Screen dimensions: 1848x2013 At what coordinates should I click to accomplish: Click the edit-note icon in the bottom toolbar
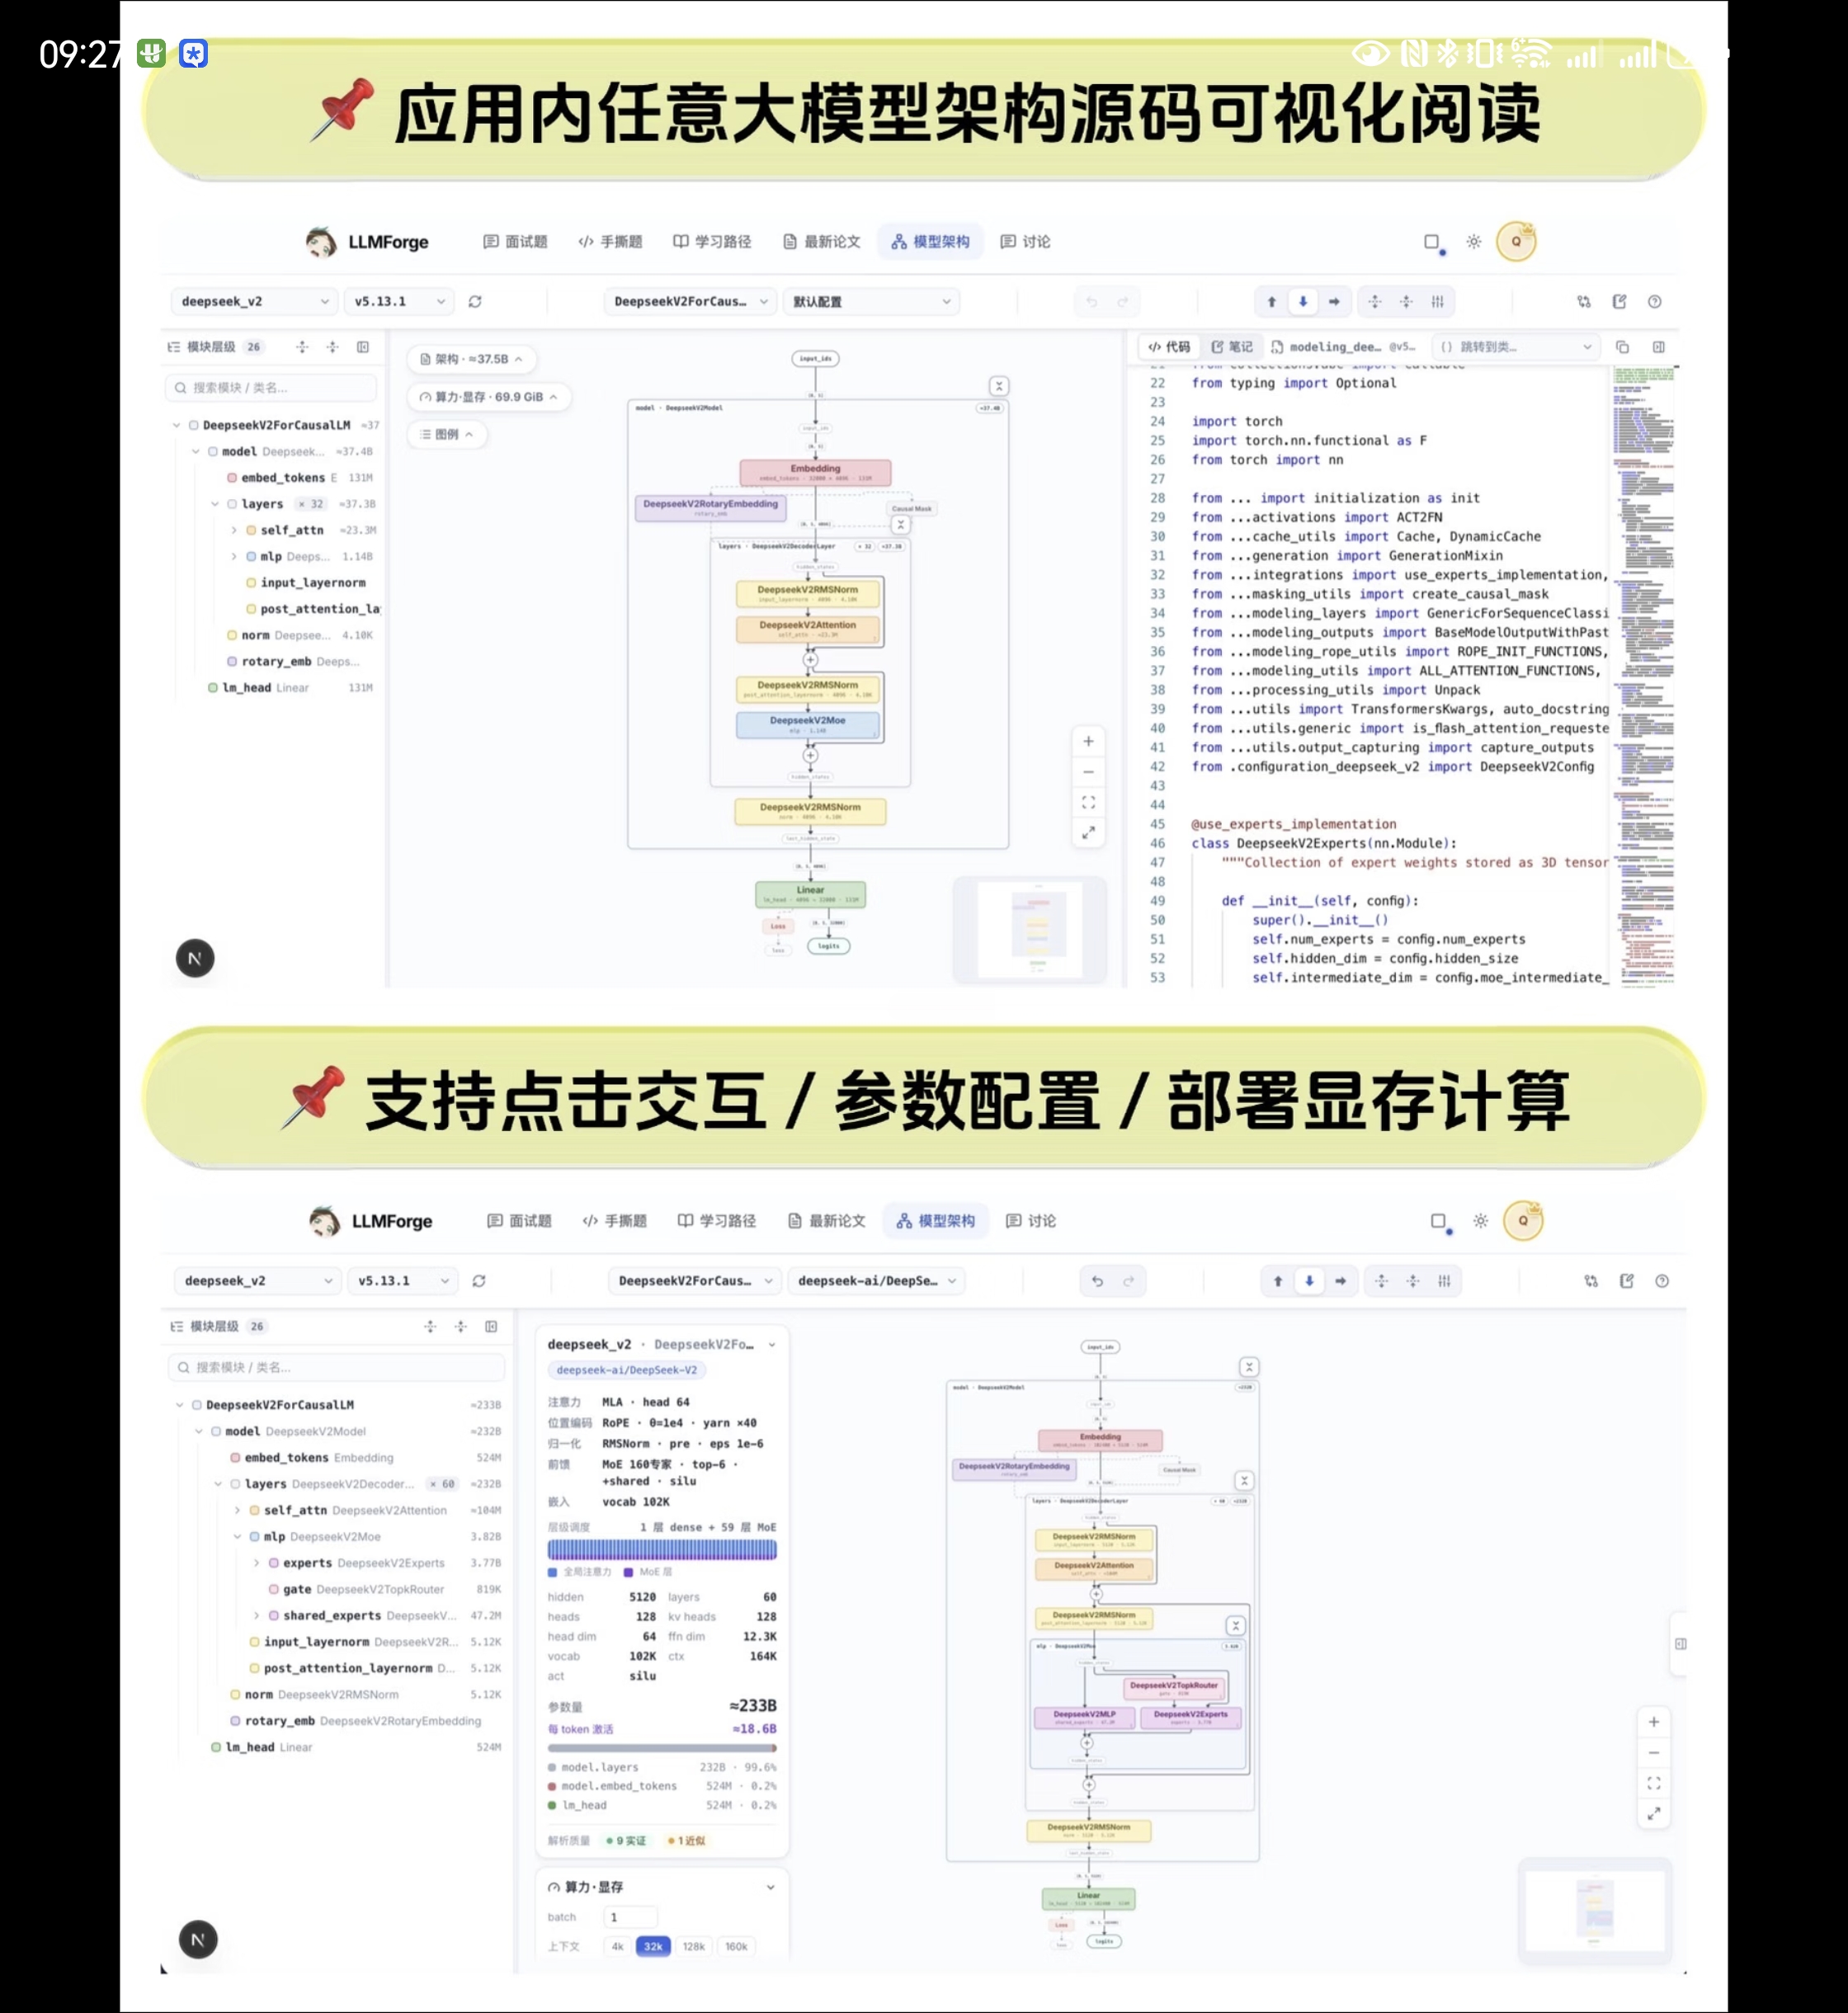click(1627, 1281)
